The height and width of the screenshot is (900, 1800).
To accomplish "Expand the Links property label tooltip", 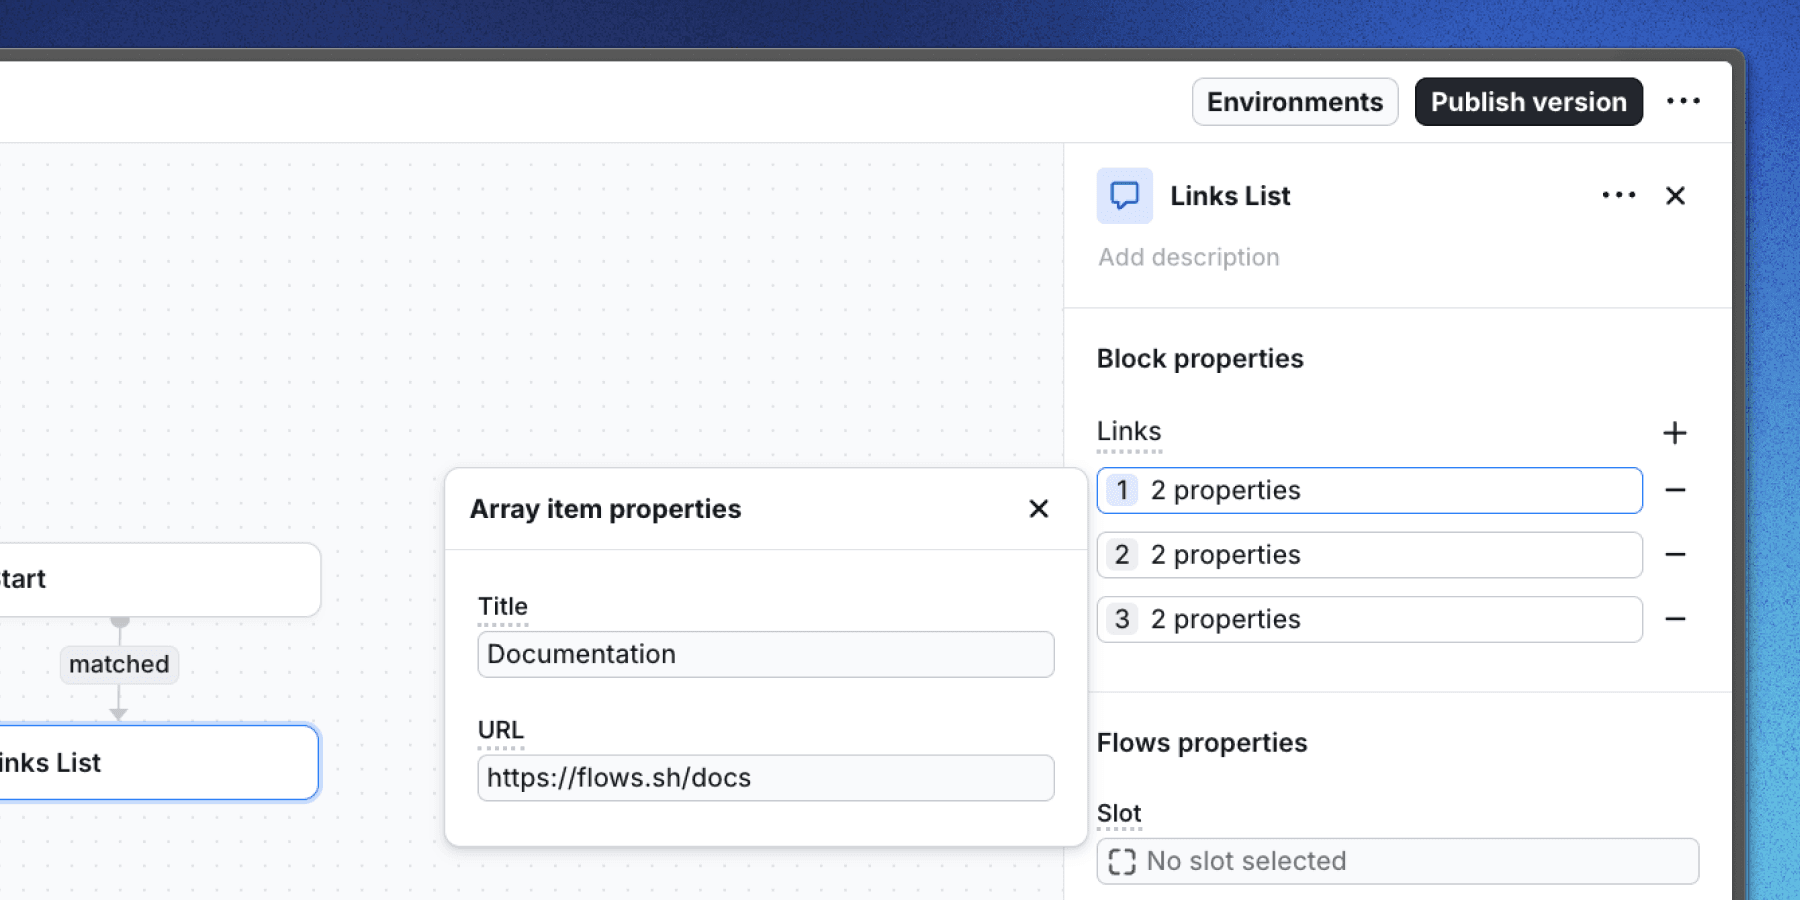I will click(1129, 431).
